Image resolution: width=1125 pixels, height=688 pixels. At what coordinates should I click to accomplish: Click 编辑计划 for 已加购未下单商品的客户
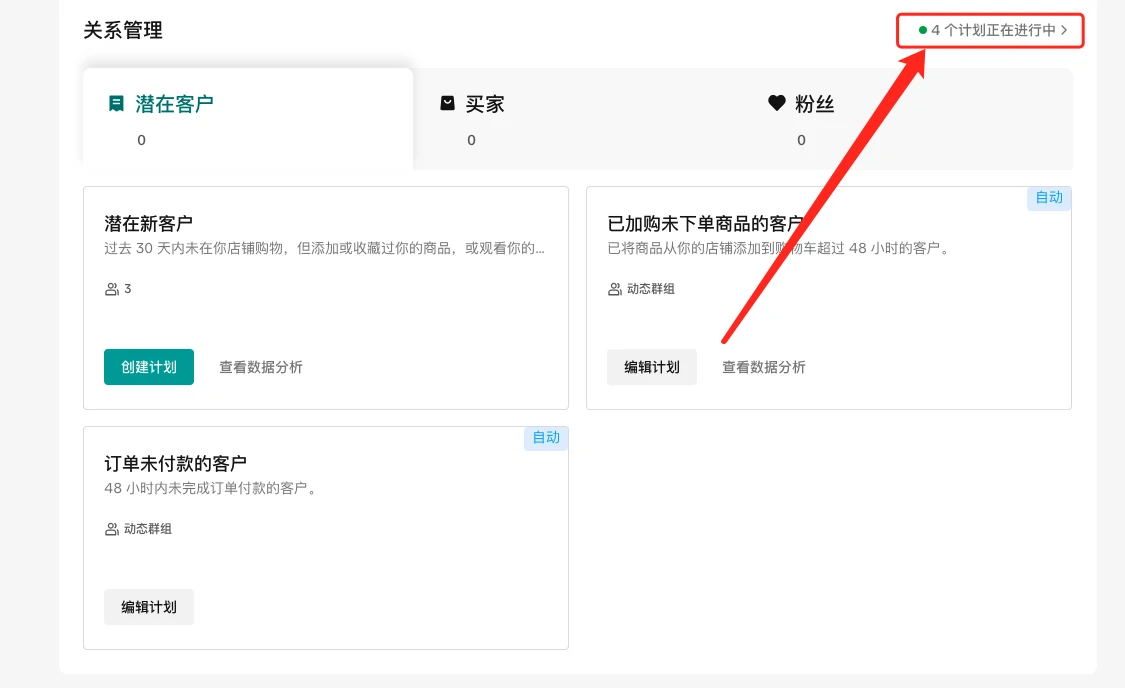651,367
